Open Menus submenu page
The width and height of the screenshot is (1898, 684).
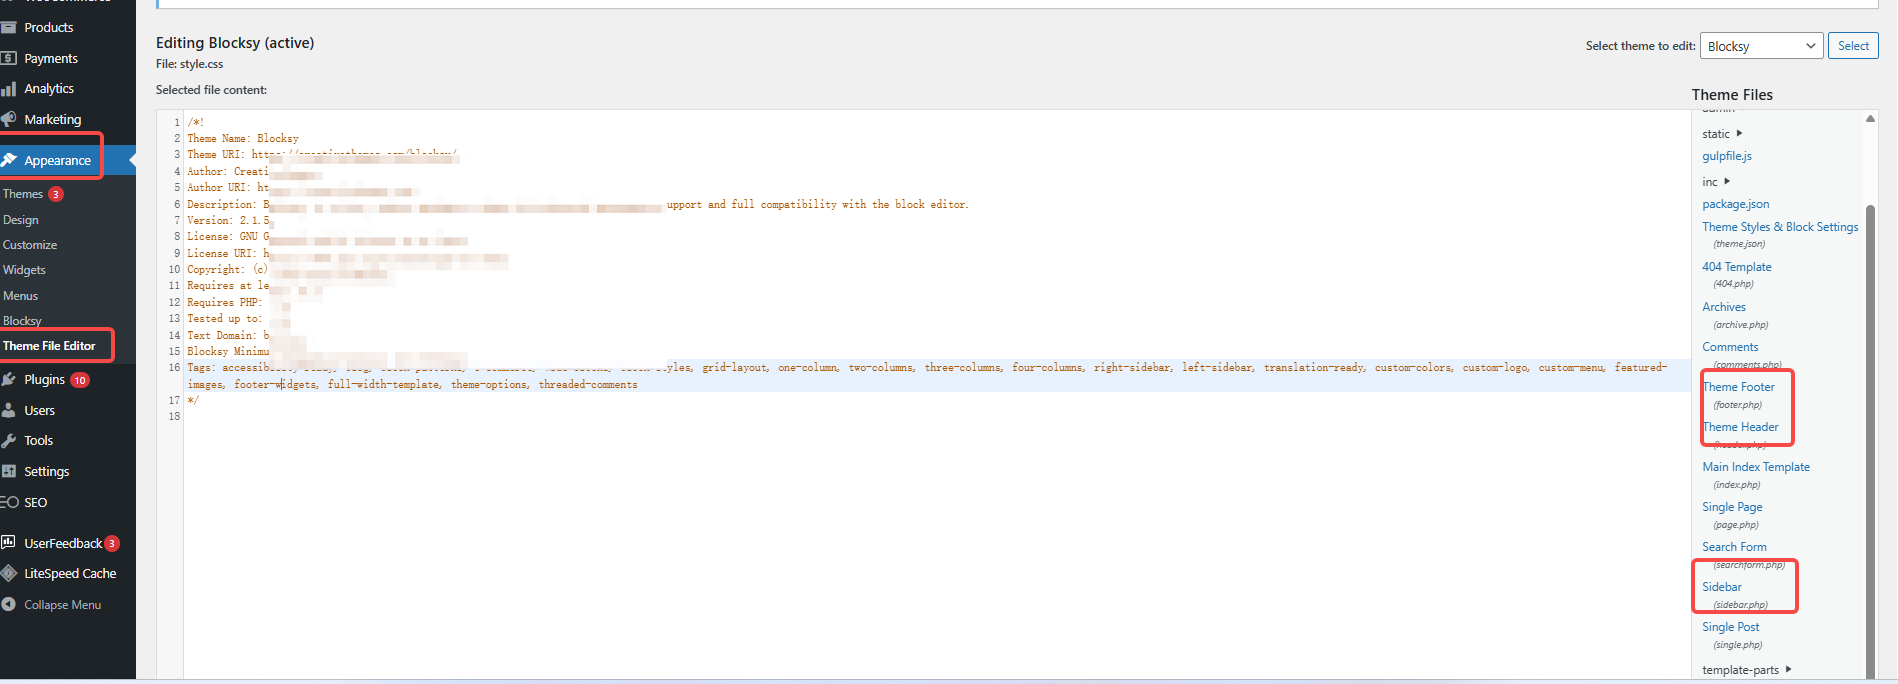point(20,296)
